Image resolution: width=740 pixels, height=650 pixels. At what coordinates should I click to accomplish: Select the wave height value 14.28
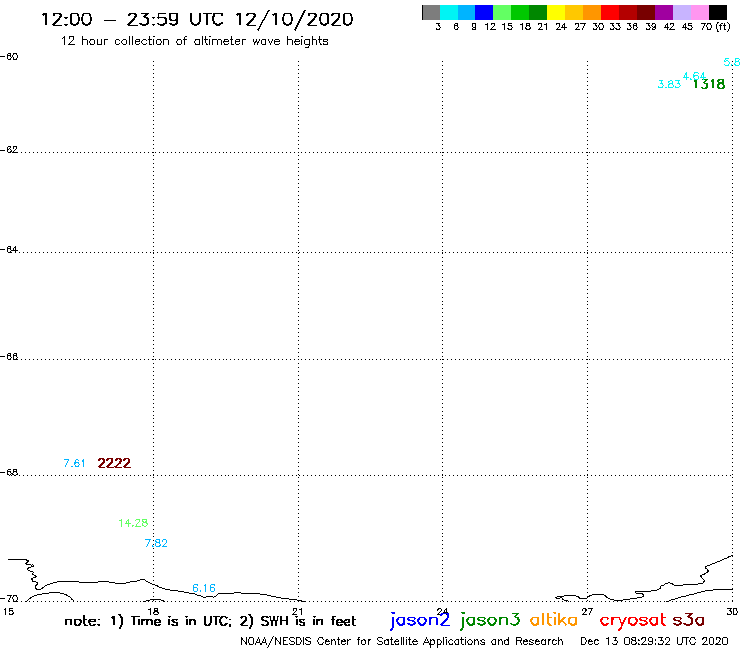[133, 523]
